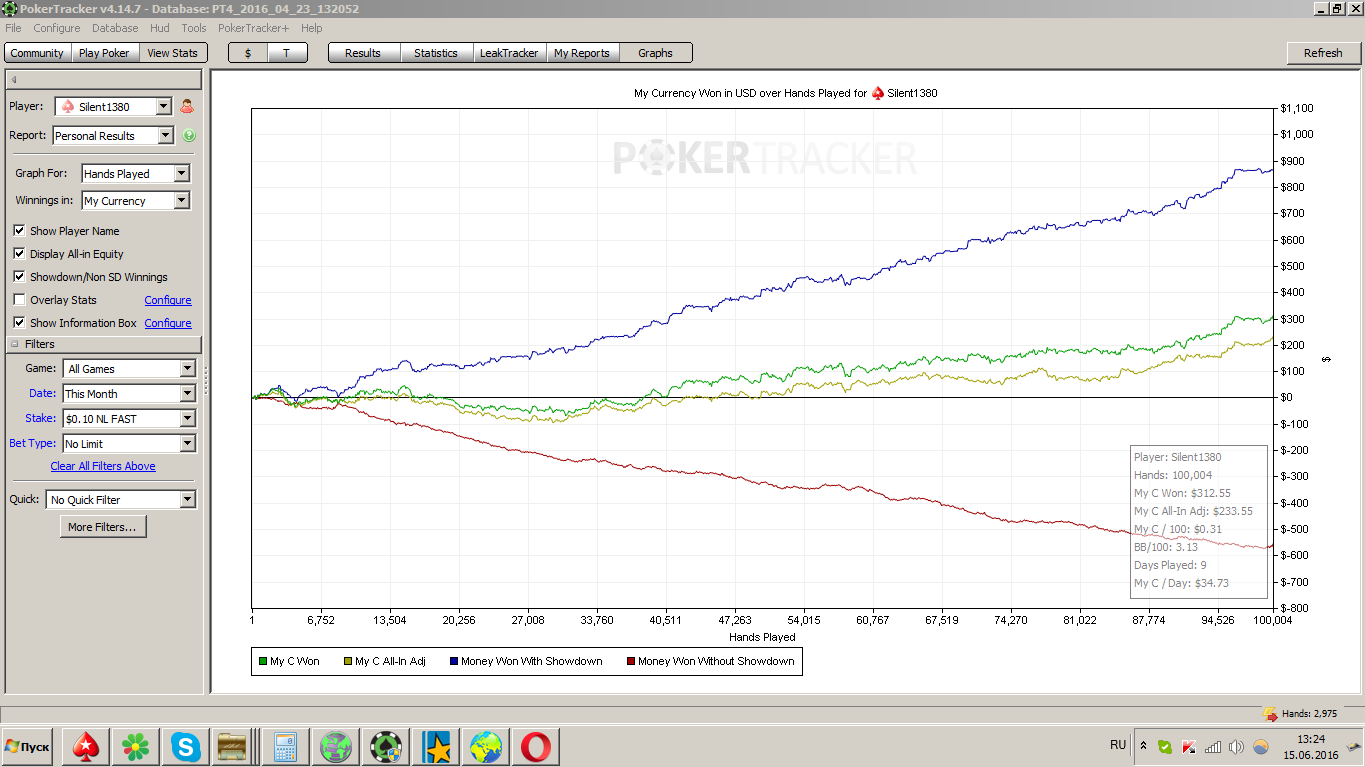Click the blue Bet Type filter label
1365x767 pixels.
tap(33, 443)
